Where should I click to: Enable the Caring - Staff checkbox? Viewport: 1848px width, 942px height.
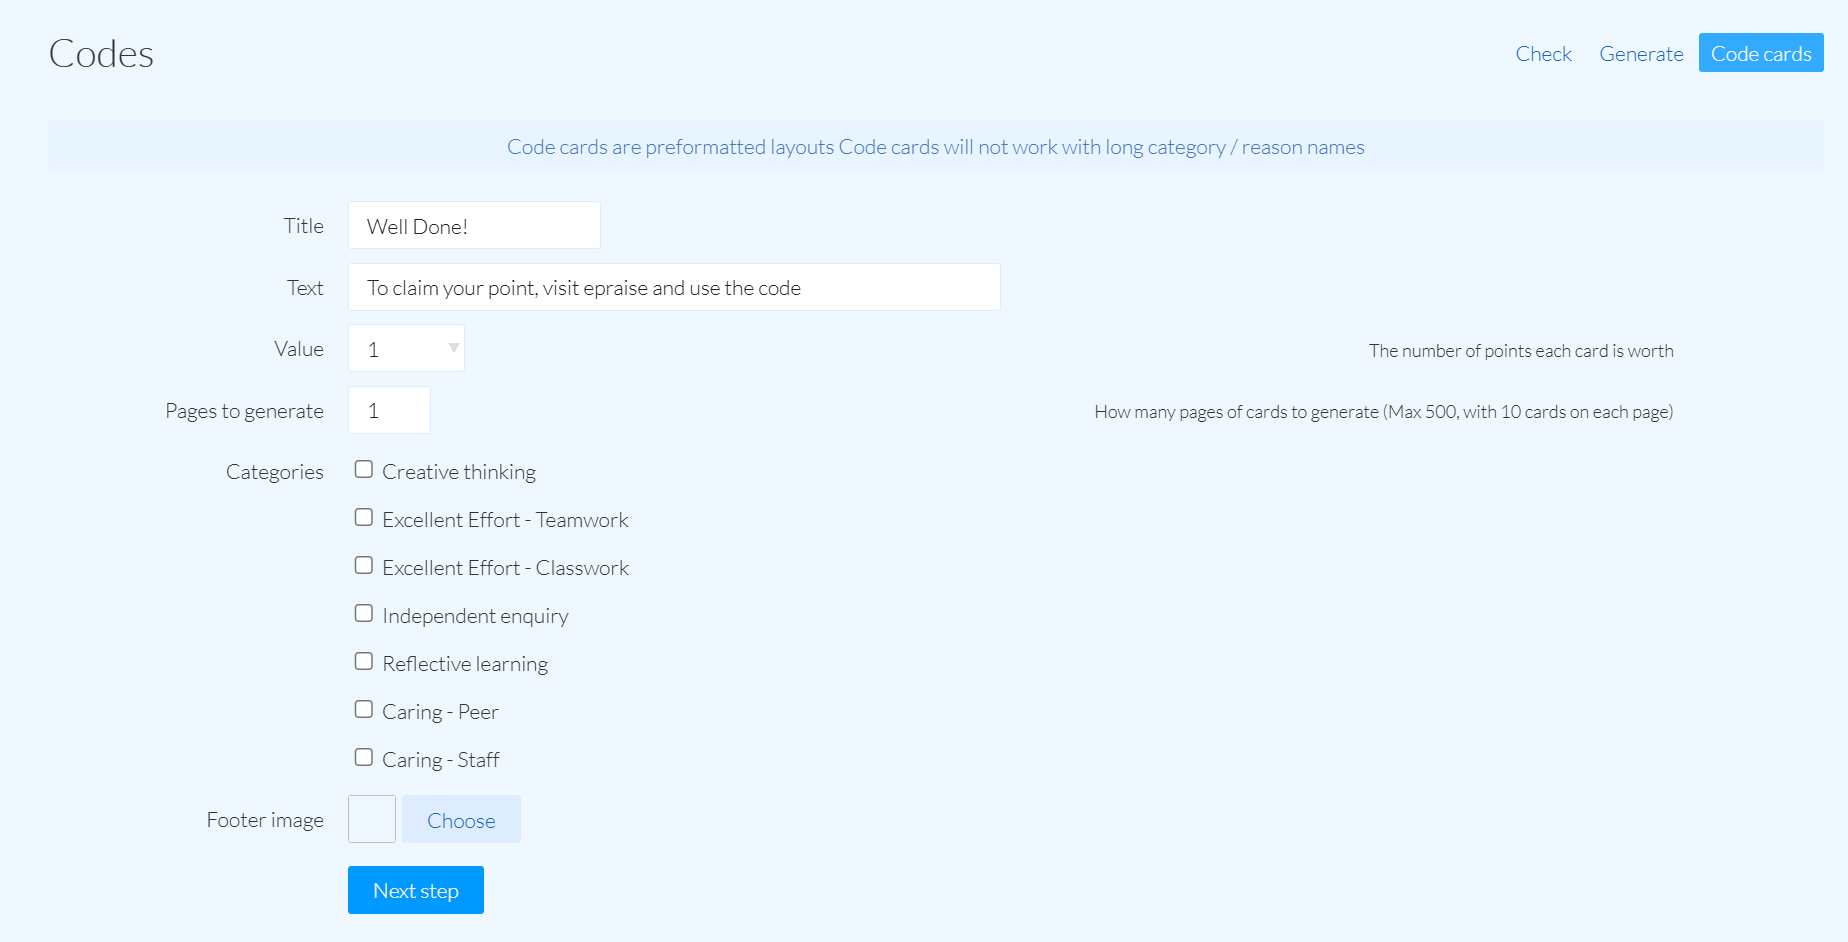point(364,758)
